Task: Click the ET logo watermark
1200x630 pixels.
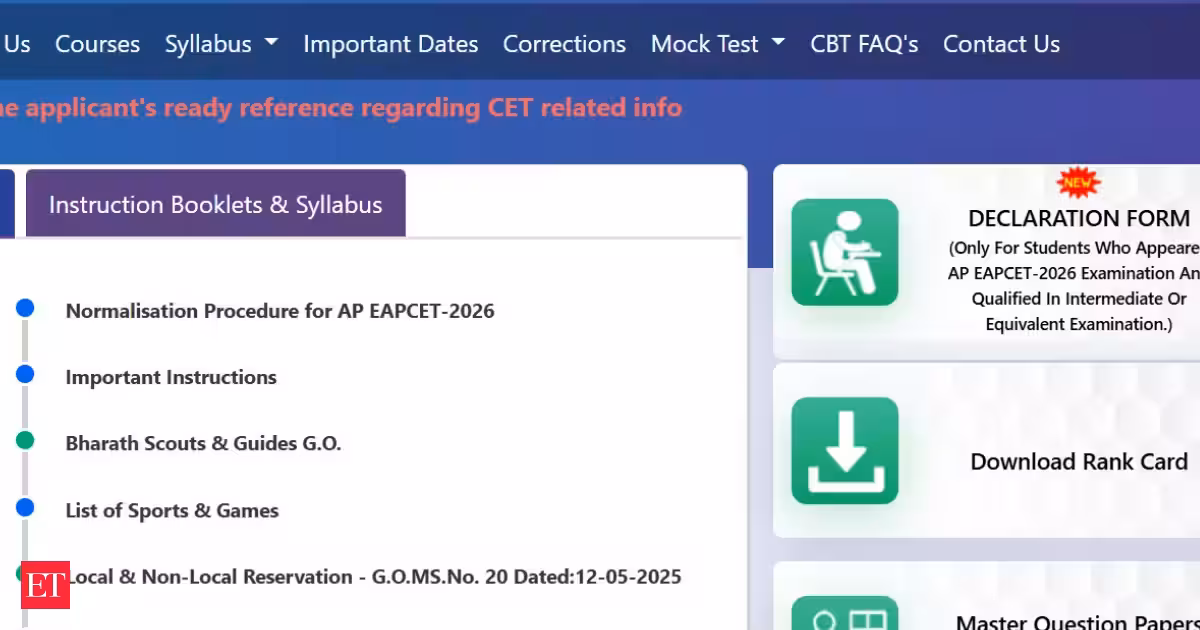Action: [45, 585]
